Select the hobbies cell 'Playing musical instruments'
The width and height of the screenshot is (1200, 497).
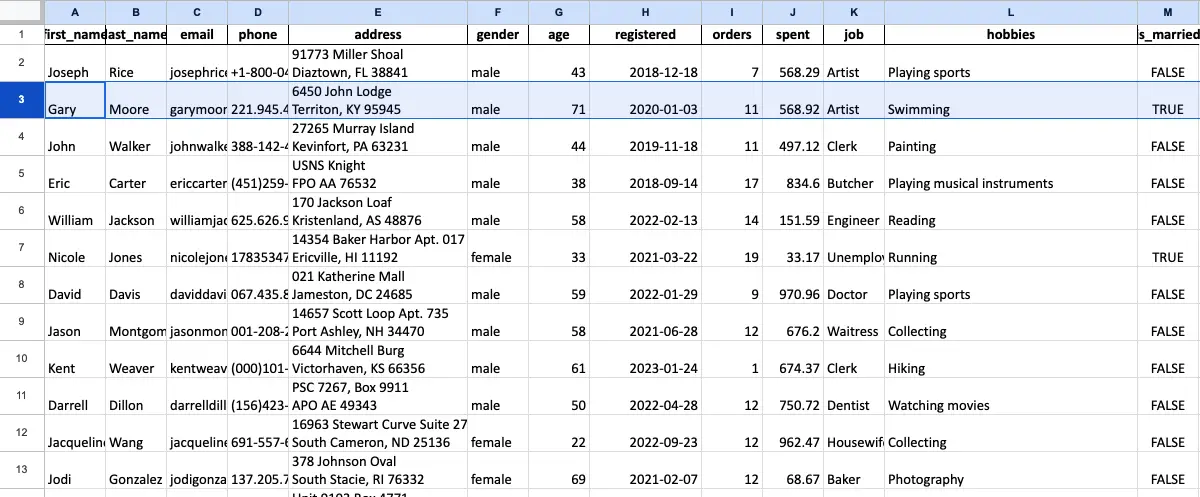coord(1010,174)
